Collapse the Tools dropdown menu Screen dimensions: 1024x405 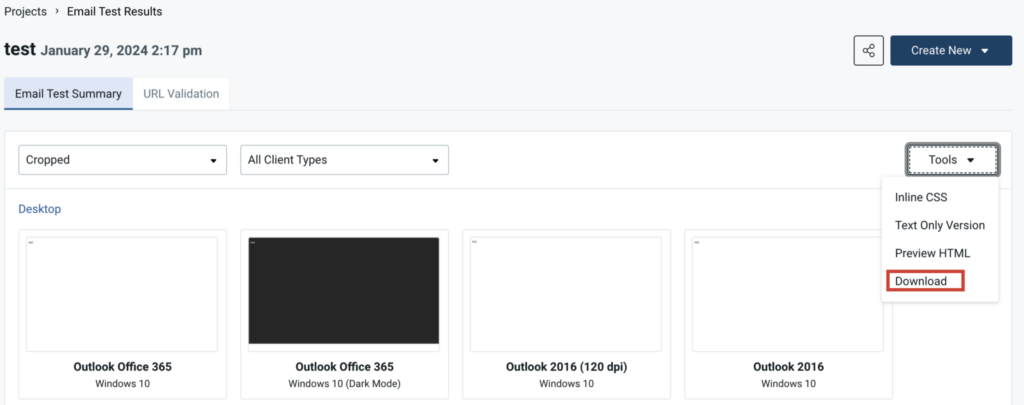tap(952, 160)
